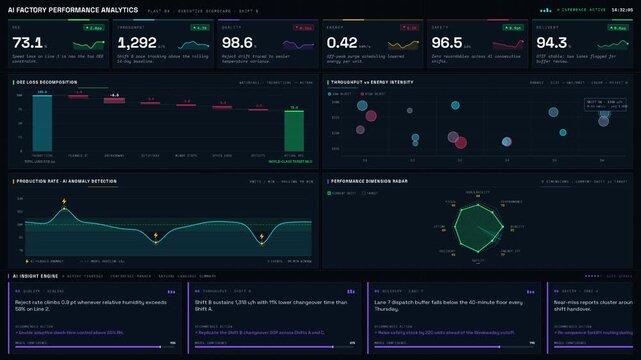The image size is (641, 360).
Task: Click the confidence bar on the Lane 7 insight card
Action: click(x=454, y=347)
